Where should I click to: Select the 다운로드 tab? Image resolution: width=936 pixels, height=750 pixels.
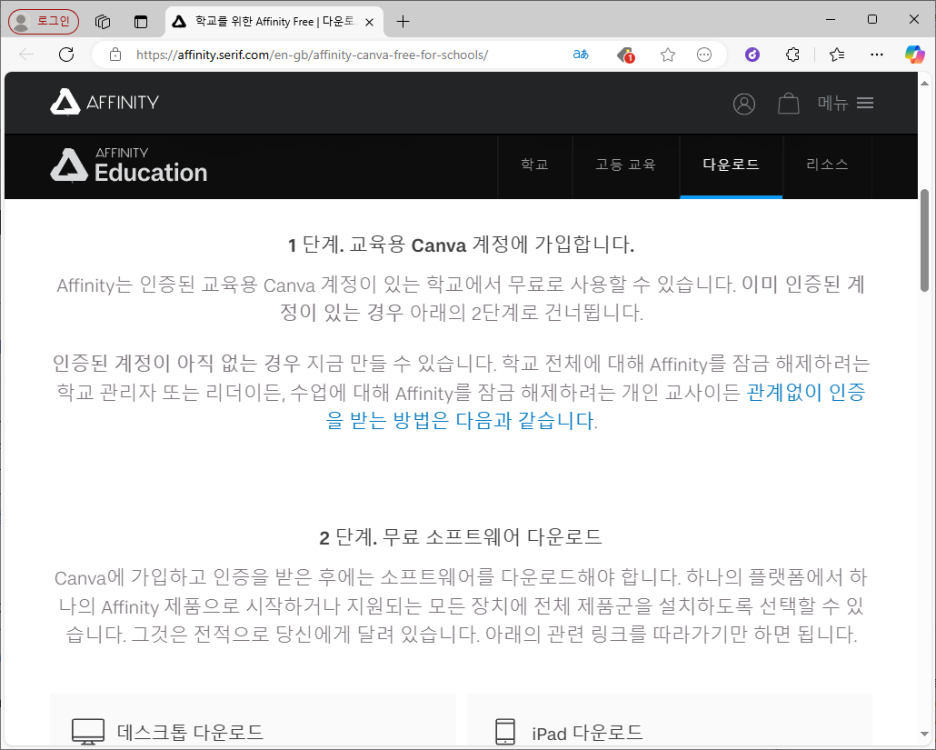pyautogui.click(x=731, y=165)
